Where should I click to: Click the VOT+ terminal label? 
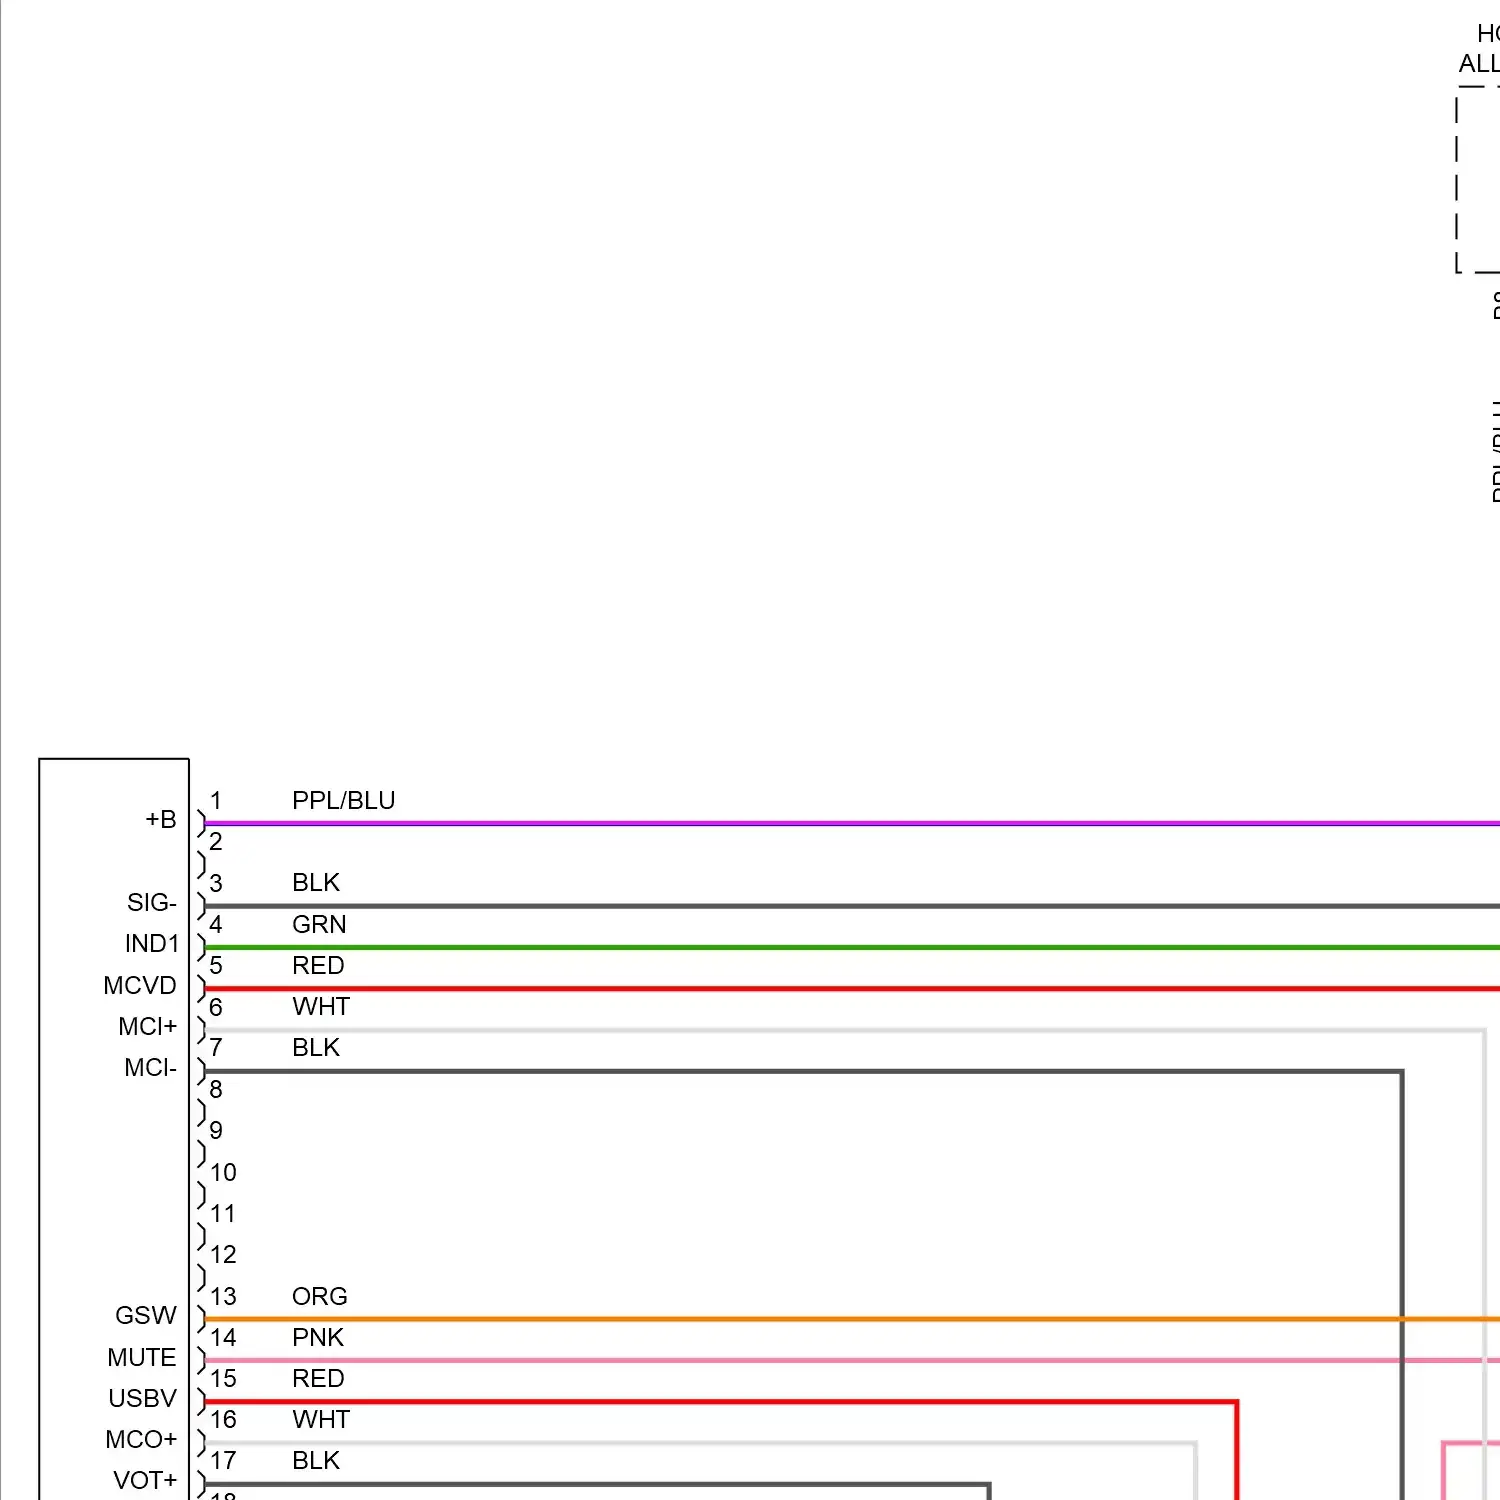coord(145,1481)
